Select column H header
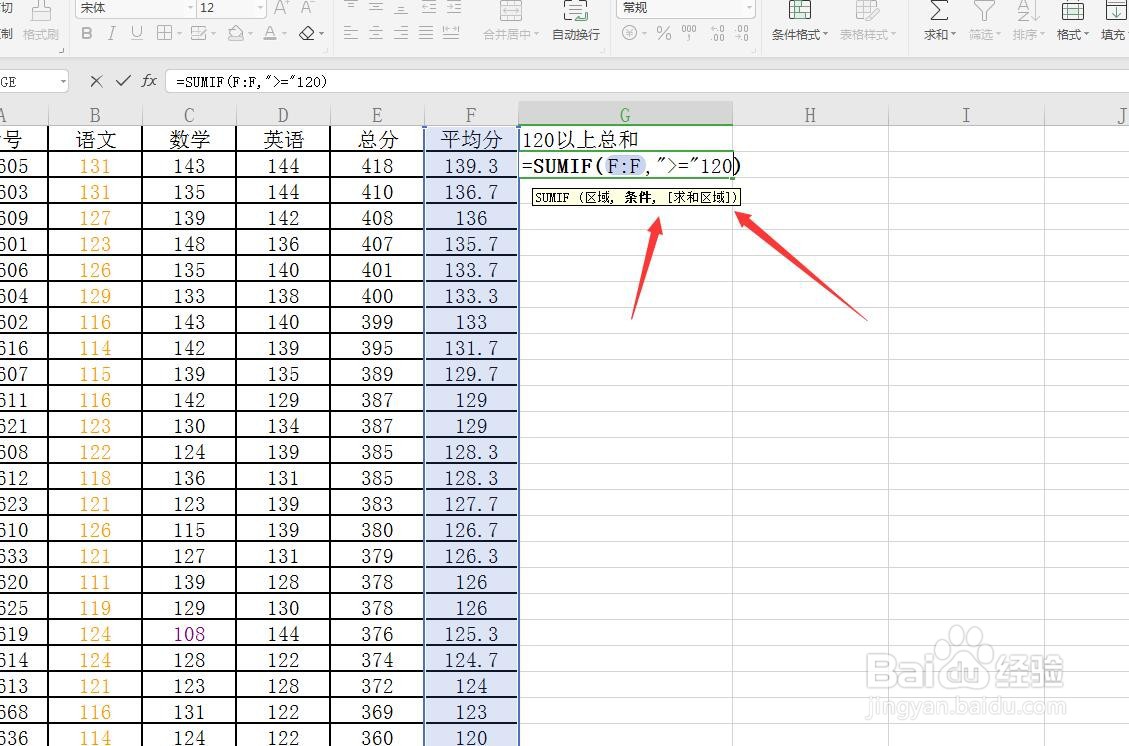This screenshot has width=1129, height=746. tap(810, 114)
